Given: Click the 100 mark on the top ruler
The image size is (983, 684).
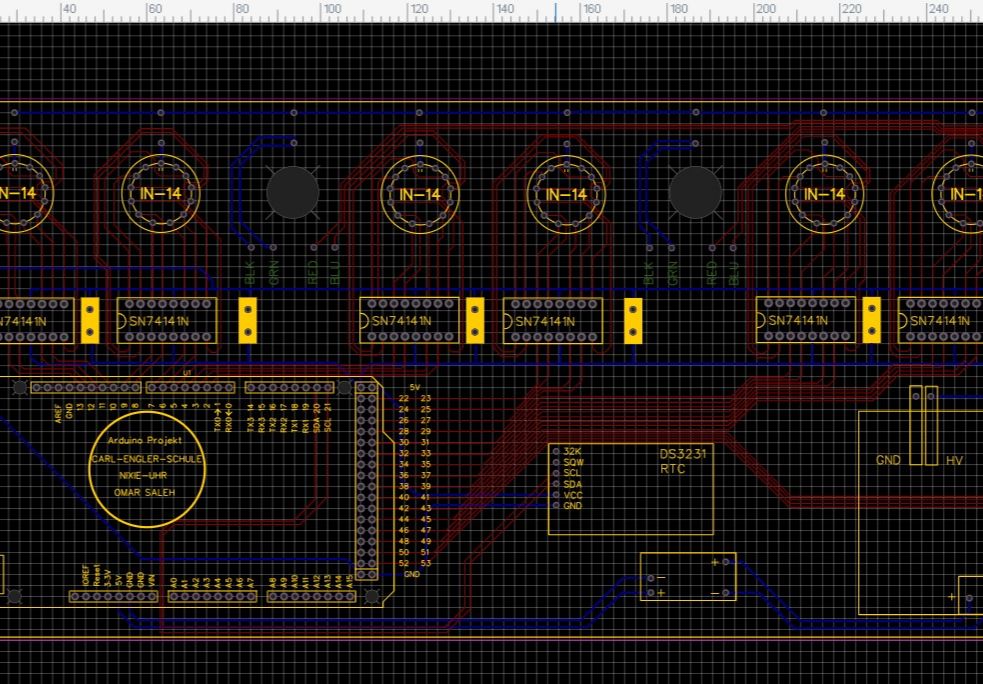Looking at the screenshot, I should 332,8.
